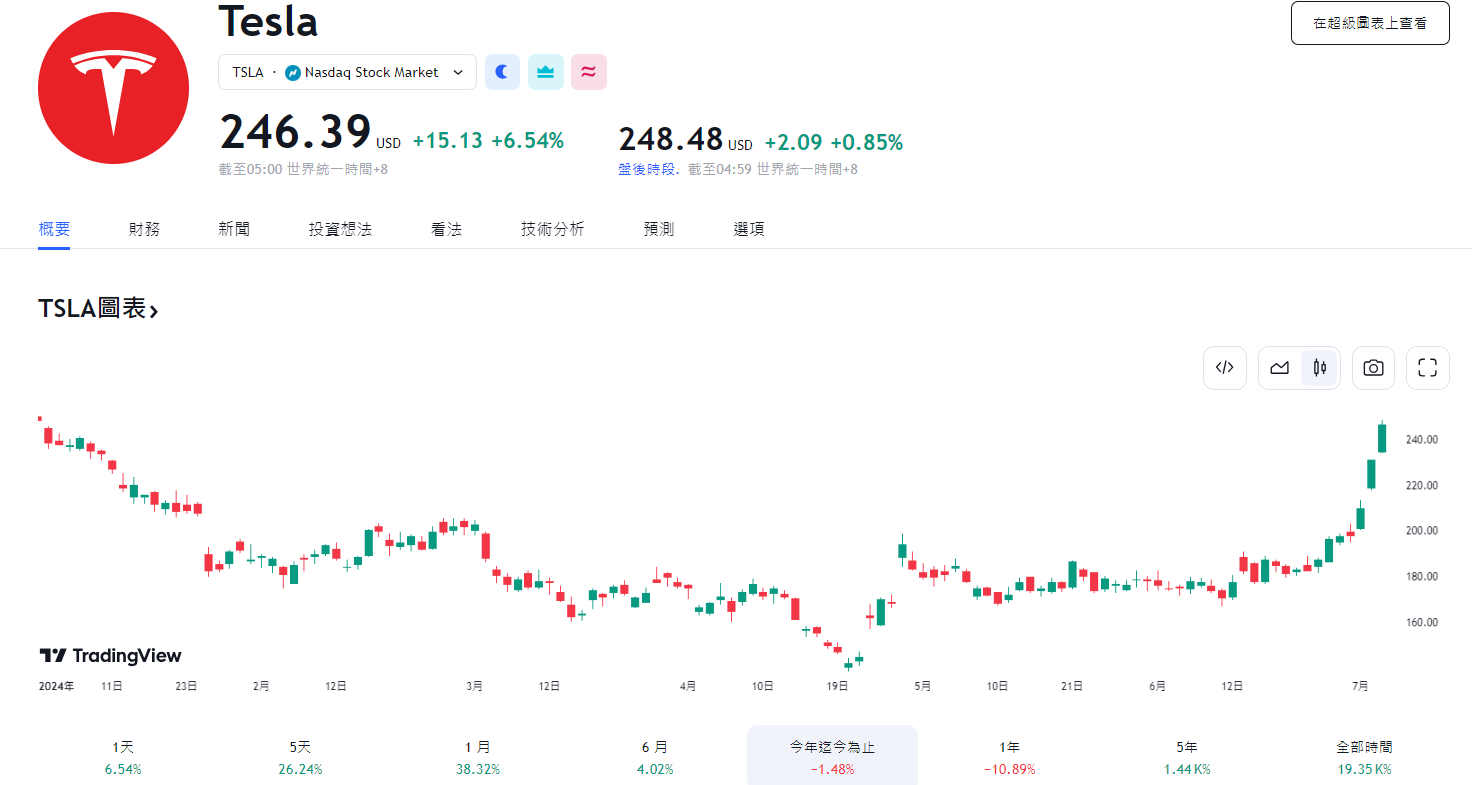Open the 盤後時段 link
1472x785 pixels.
coord(646,169)
